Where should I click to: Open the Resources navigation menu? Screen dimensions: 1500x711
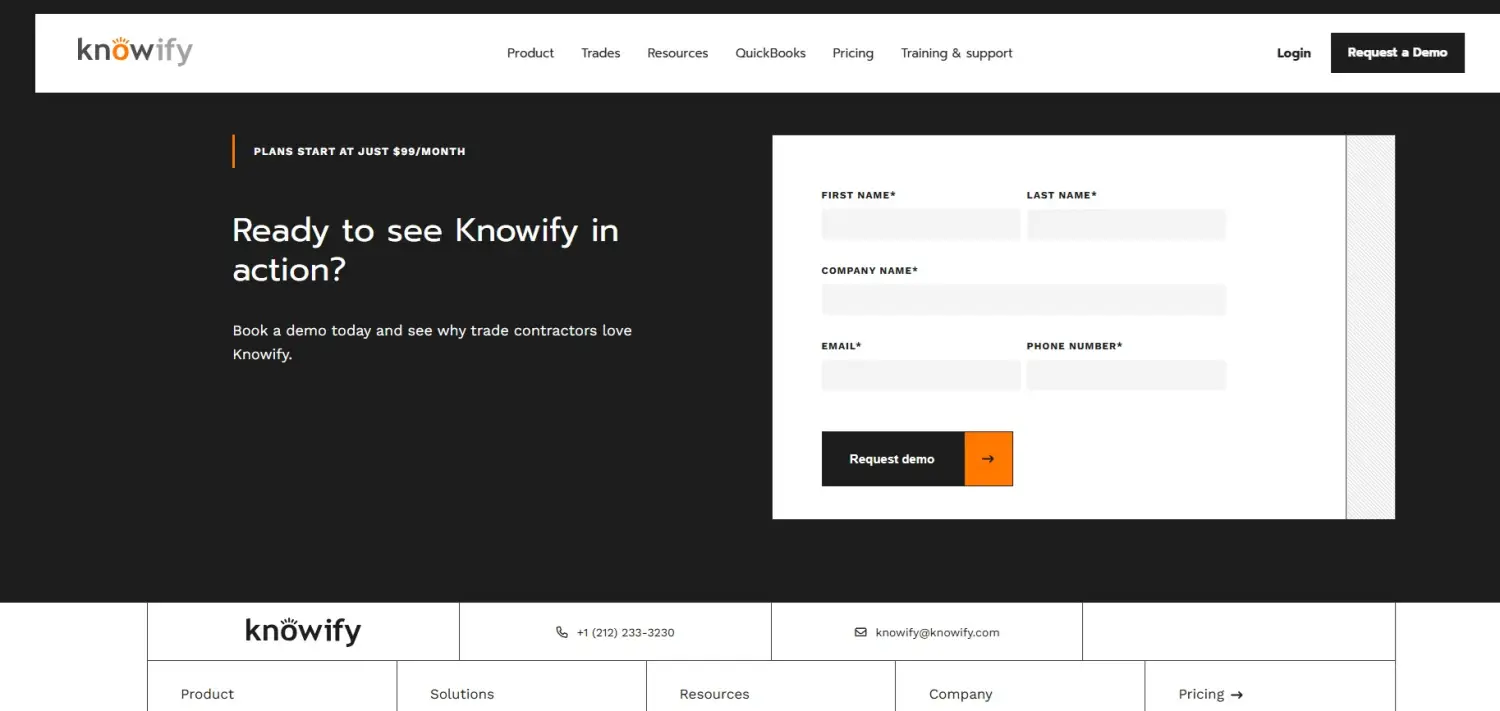pyautogui.click(x=677, y=53)
